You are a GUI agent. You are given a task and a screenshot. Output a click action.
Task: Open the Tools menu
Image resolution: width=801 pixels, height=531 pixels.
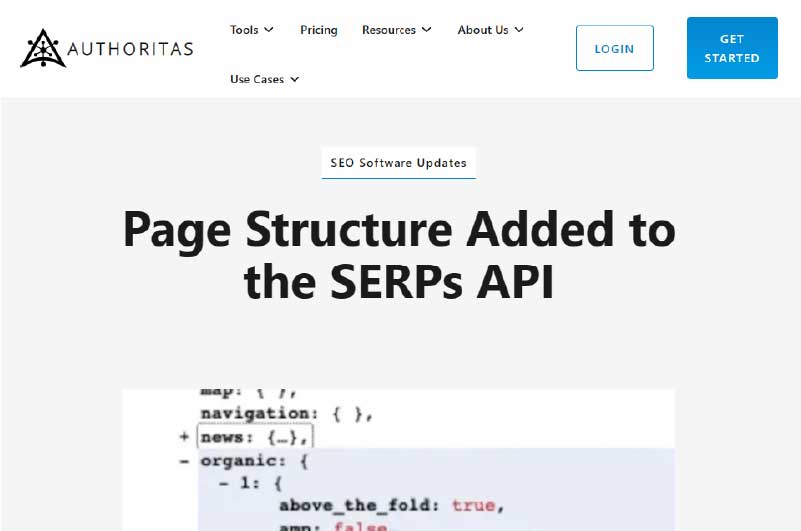click(244, 30)
